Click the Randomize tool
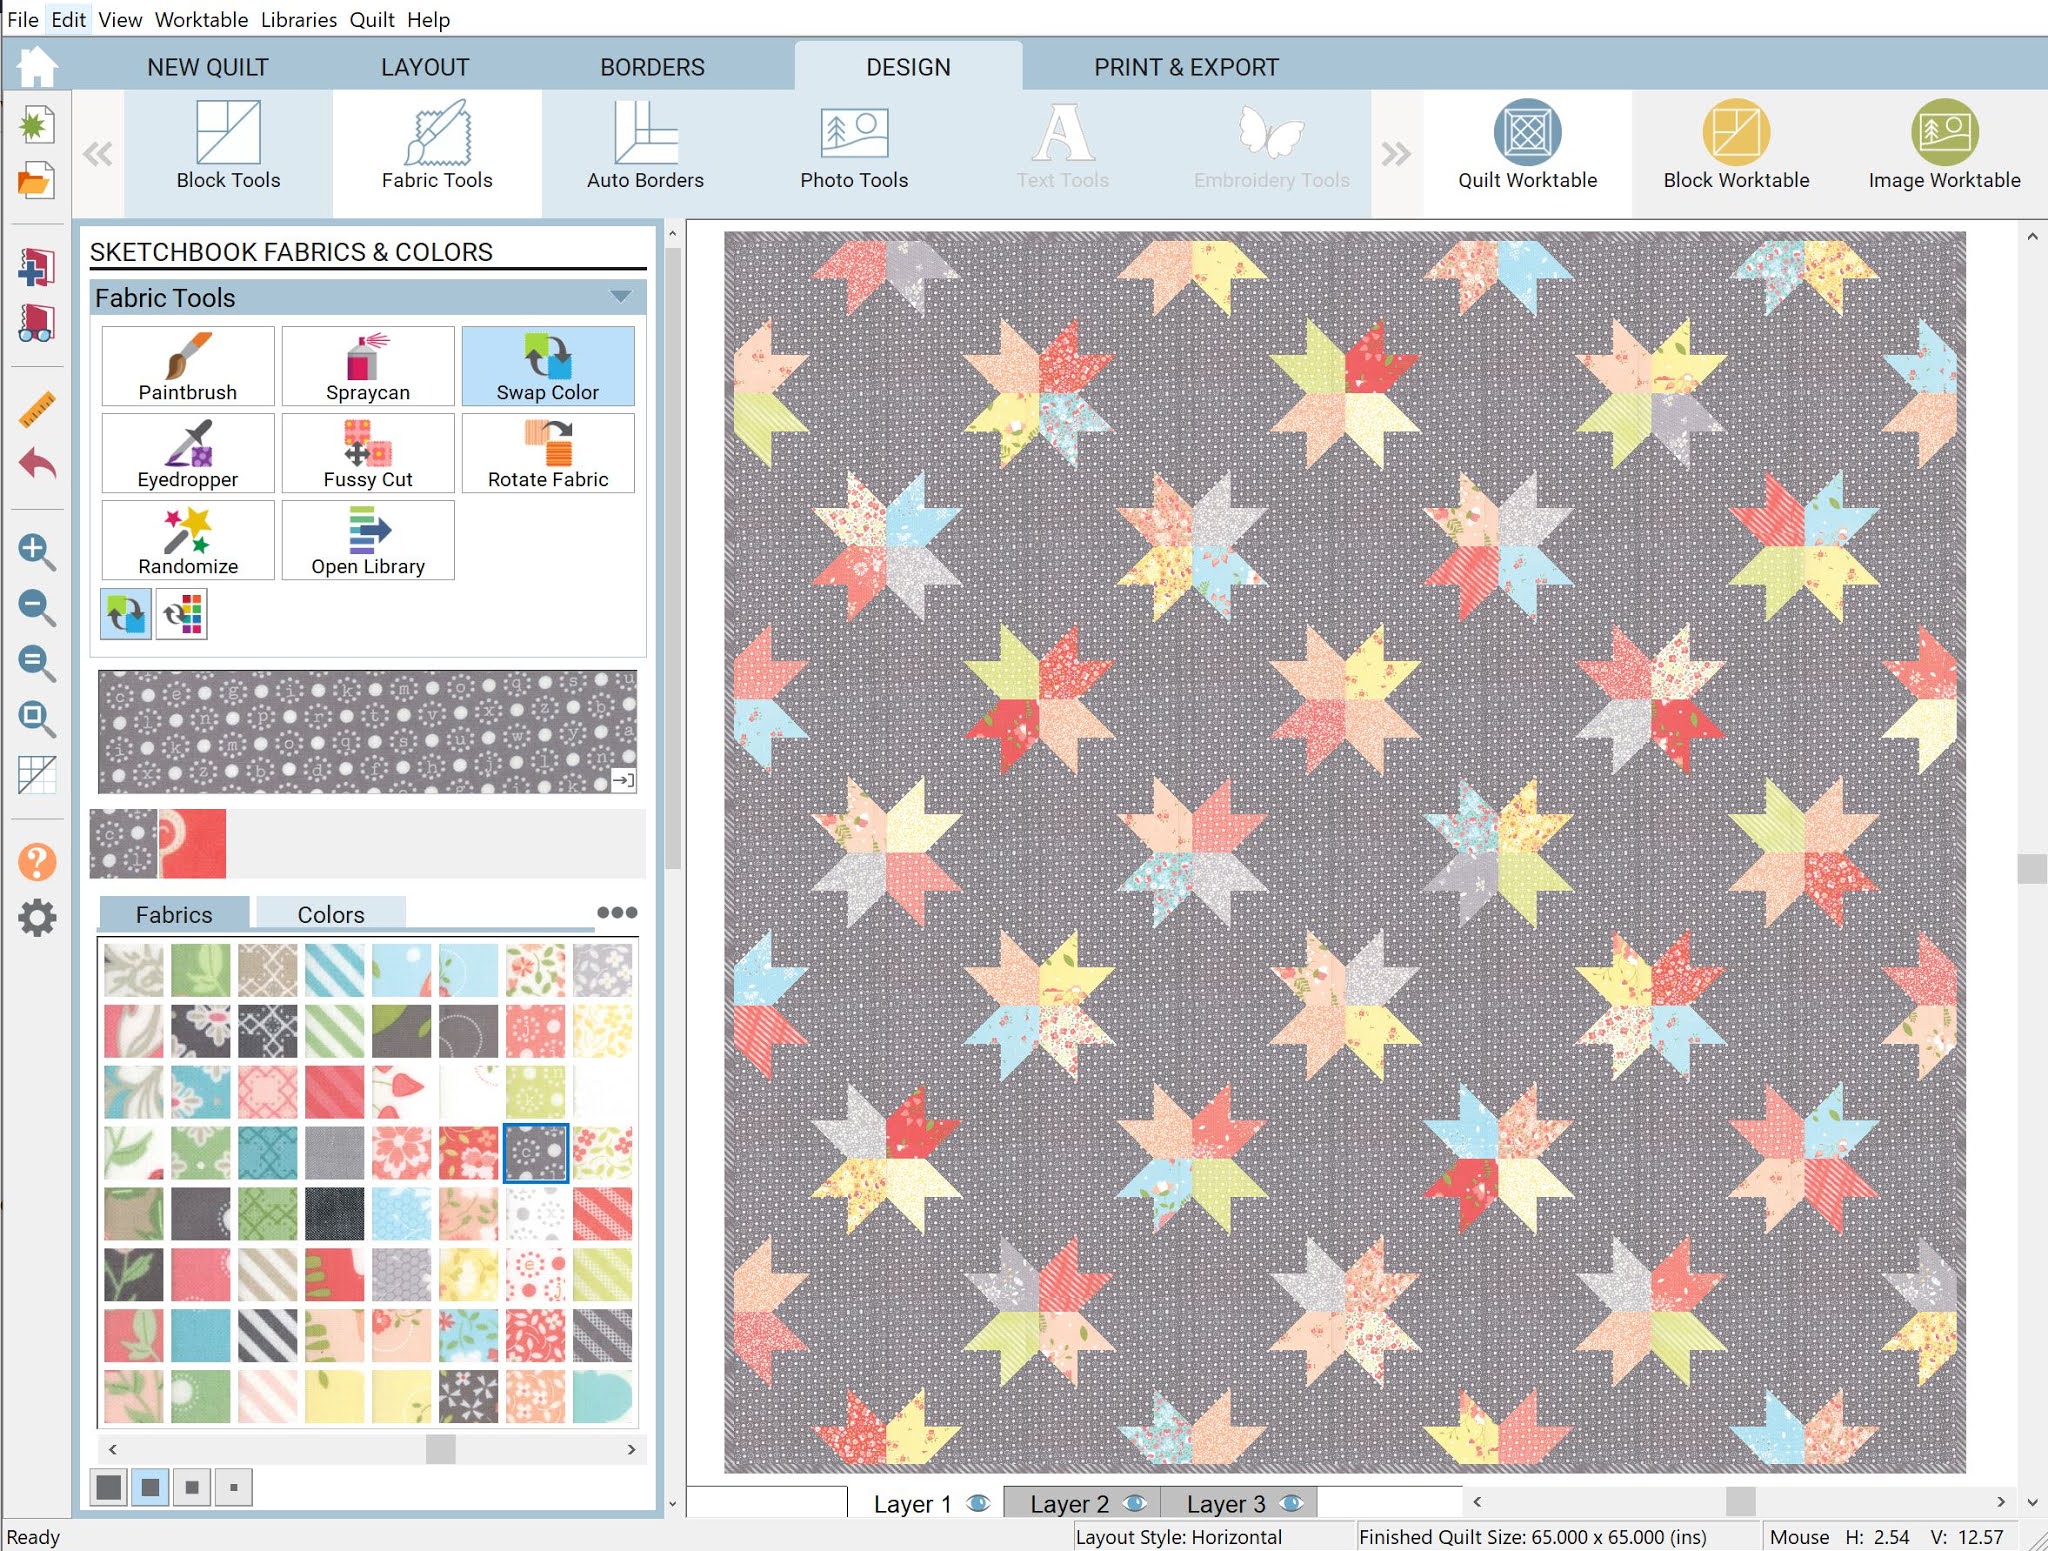 tap(187, 540)
